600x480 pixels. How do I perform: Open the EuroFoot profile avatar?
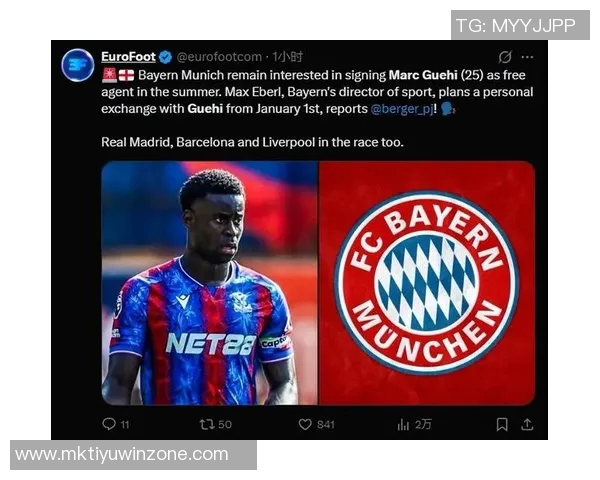point(78,65)
